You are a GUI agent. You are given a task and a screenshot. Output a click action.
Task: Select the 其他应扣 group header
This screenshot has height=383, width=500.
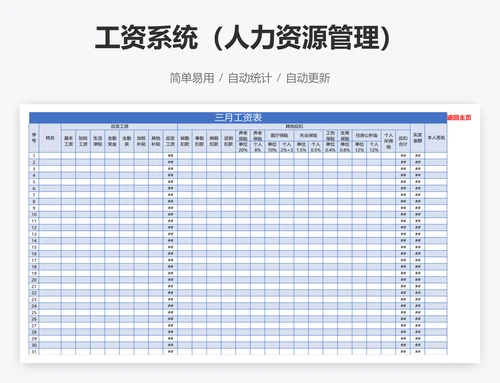point(294,126)
